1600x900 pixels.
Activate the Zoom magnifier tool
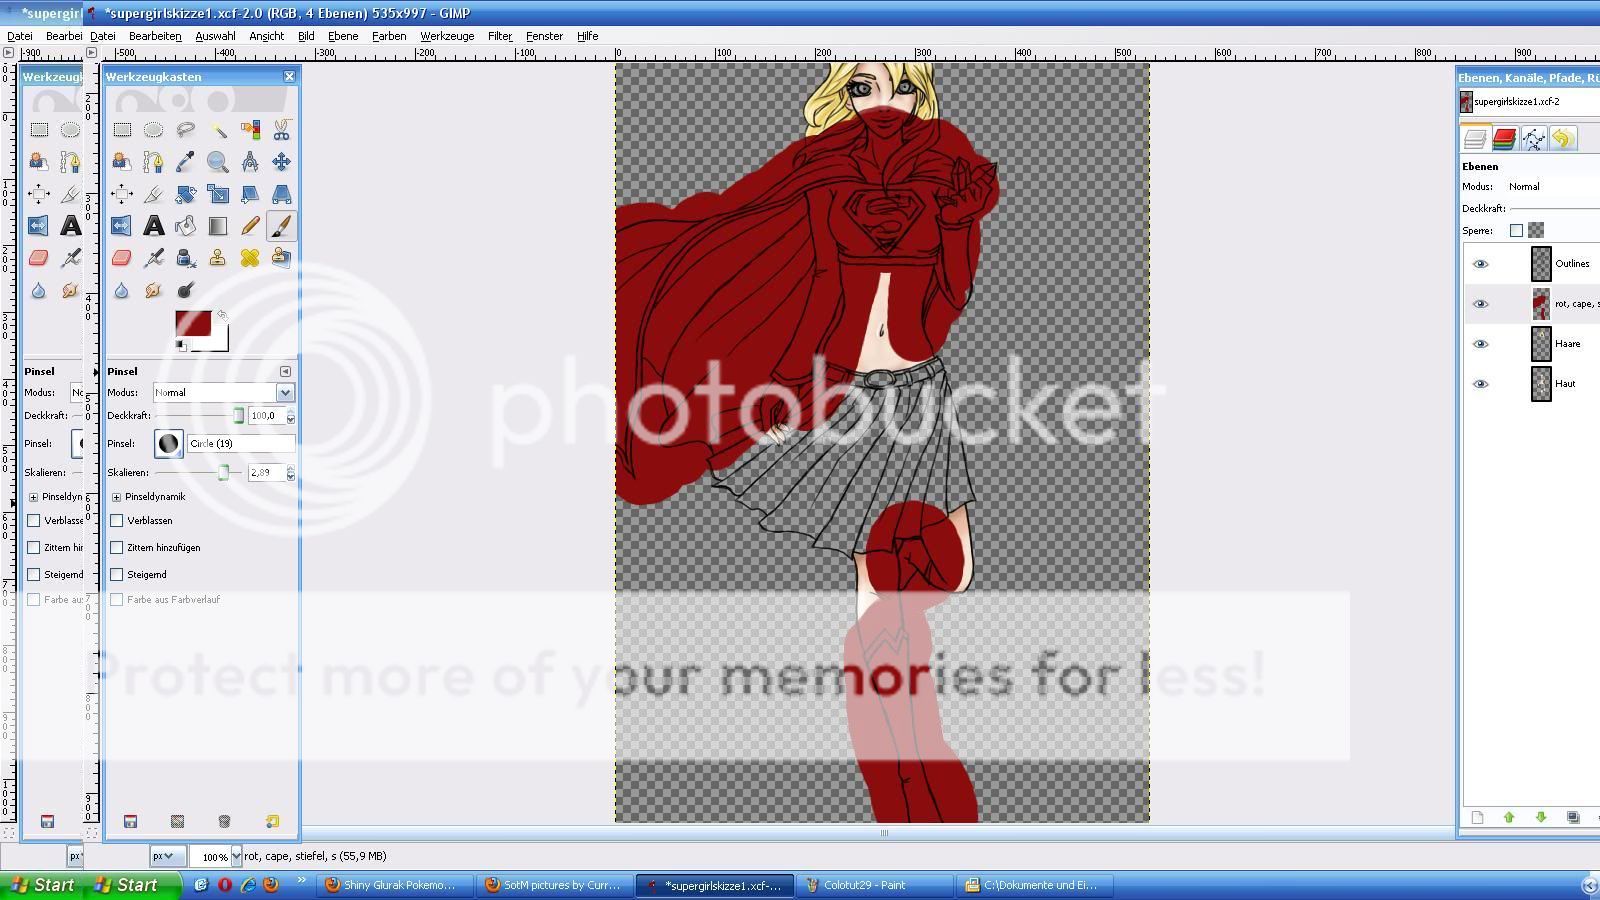tap(217, 161)
